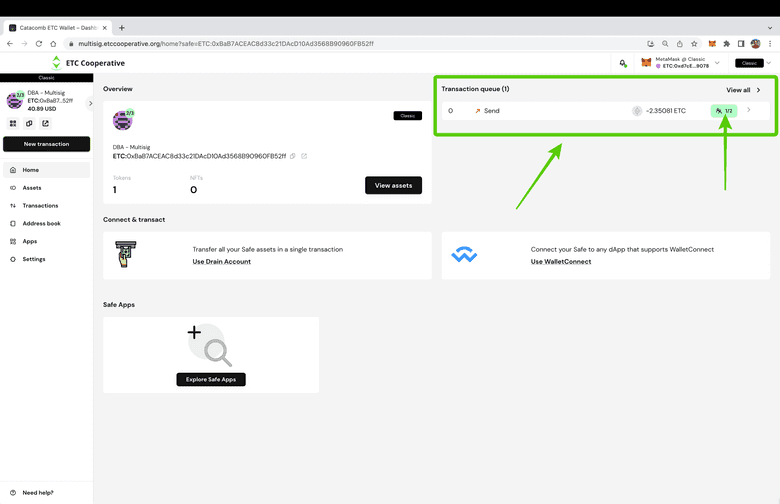
Task: Expand the safe list sidebar chevron
Action: [x=90, y=103]
